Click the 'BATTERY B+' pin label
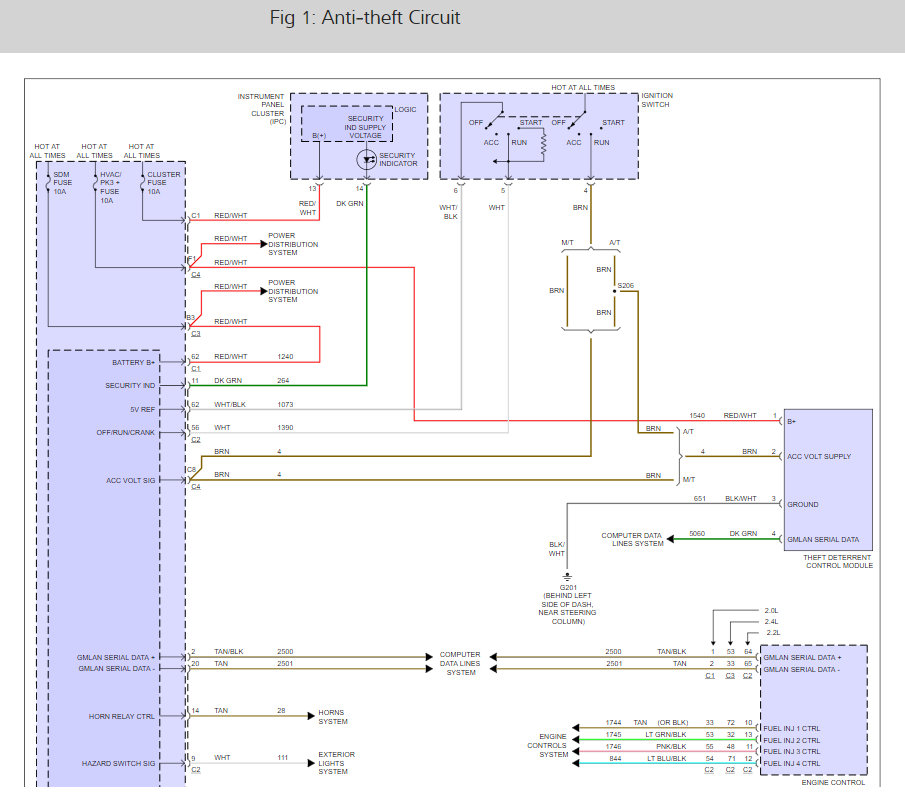The image size is (905, 804). (133, 362)
